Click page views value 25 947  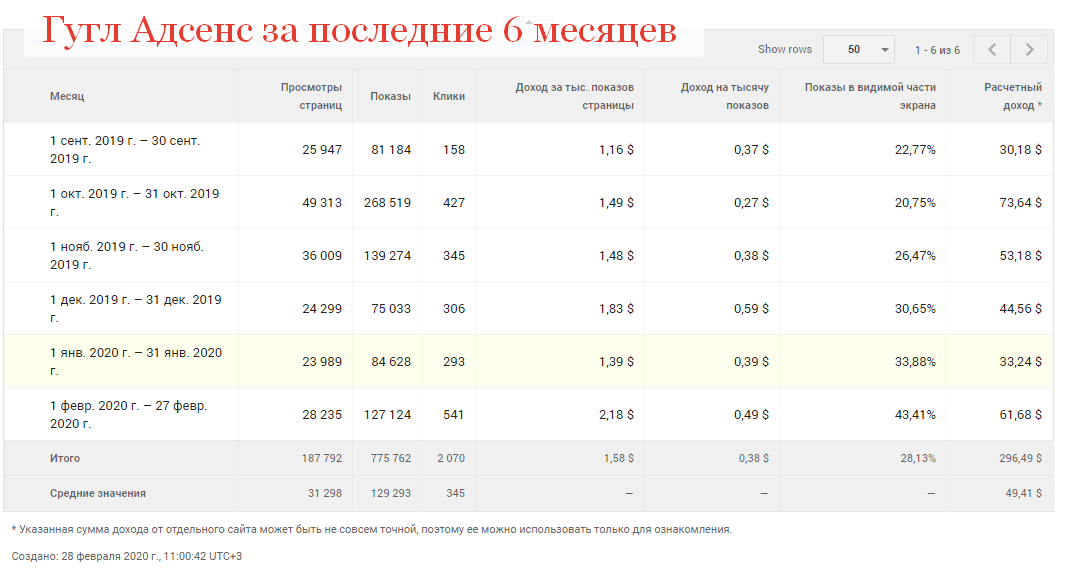[x=322, y=150]
